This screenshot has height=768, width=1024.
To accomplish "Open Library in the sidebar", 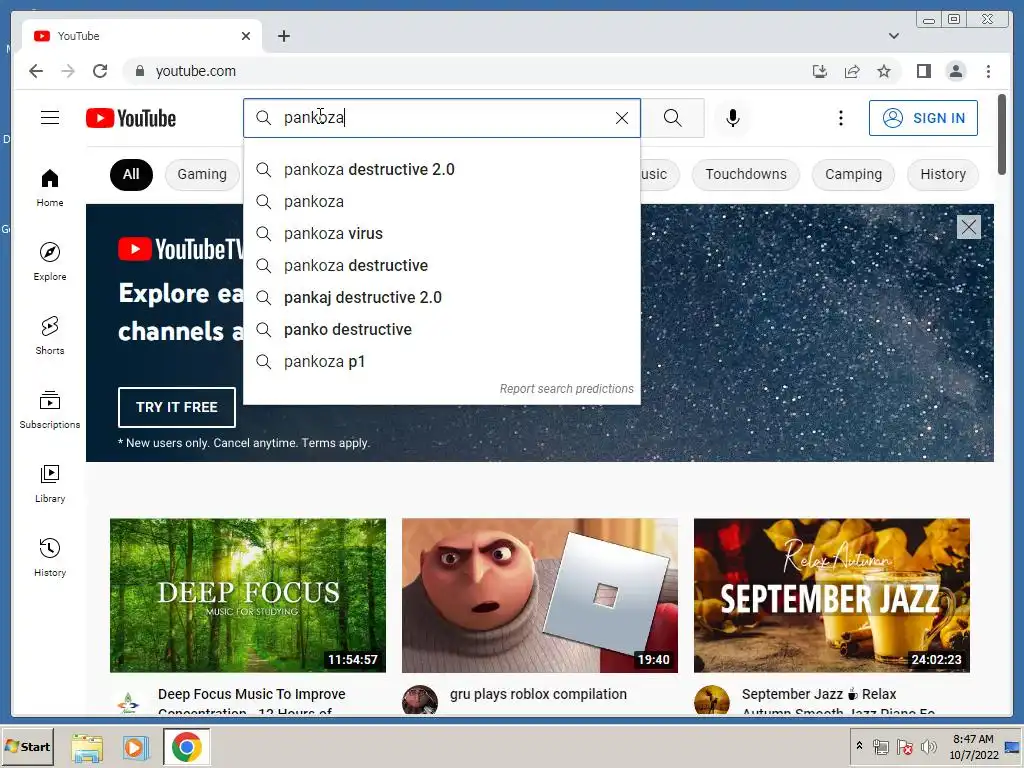I will coord(50,483).
